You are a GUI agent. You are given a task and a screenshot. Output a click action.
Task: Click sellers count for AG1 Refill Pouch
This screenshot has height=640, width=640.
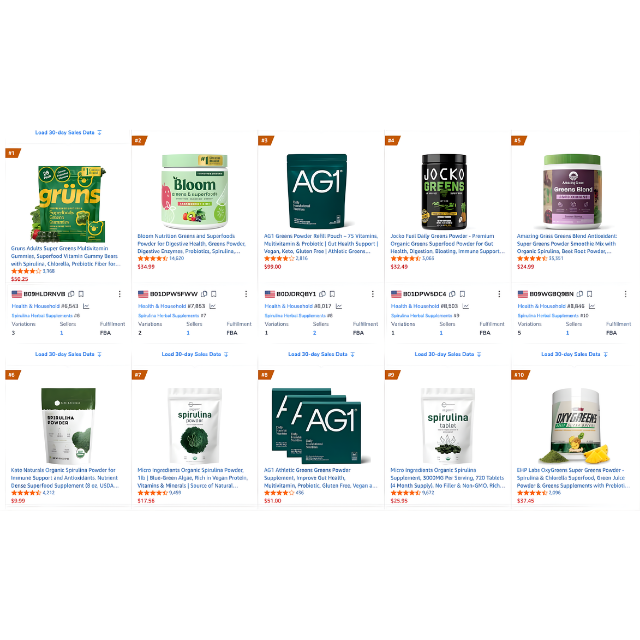tap(314, 333)
